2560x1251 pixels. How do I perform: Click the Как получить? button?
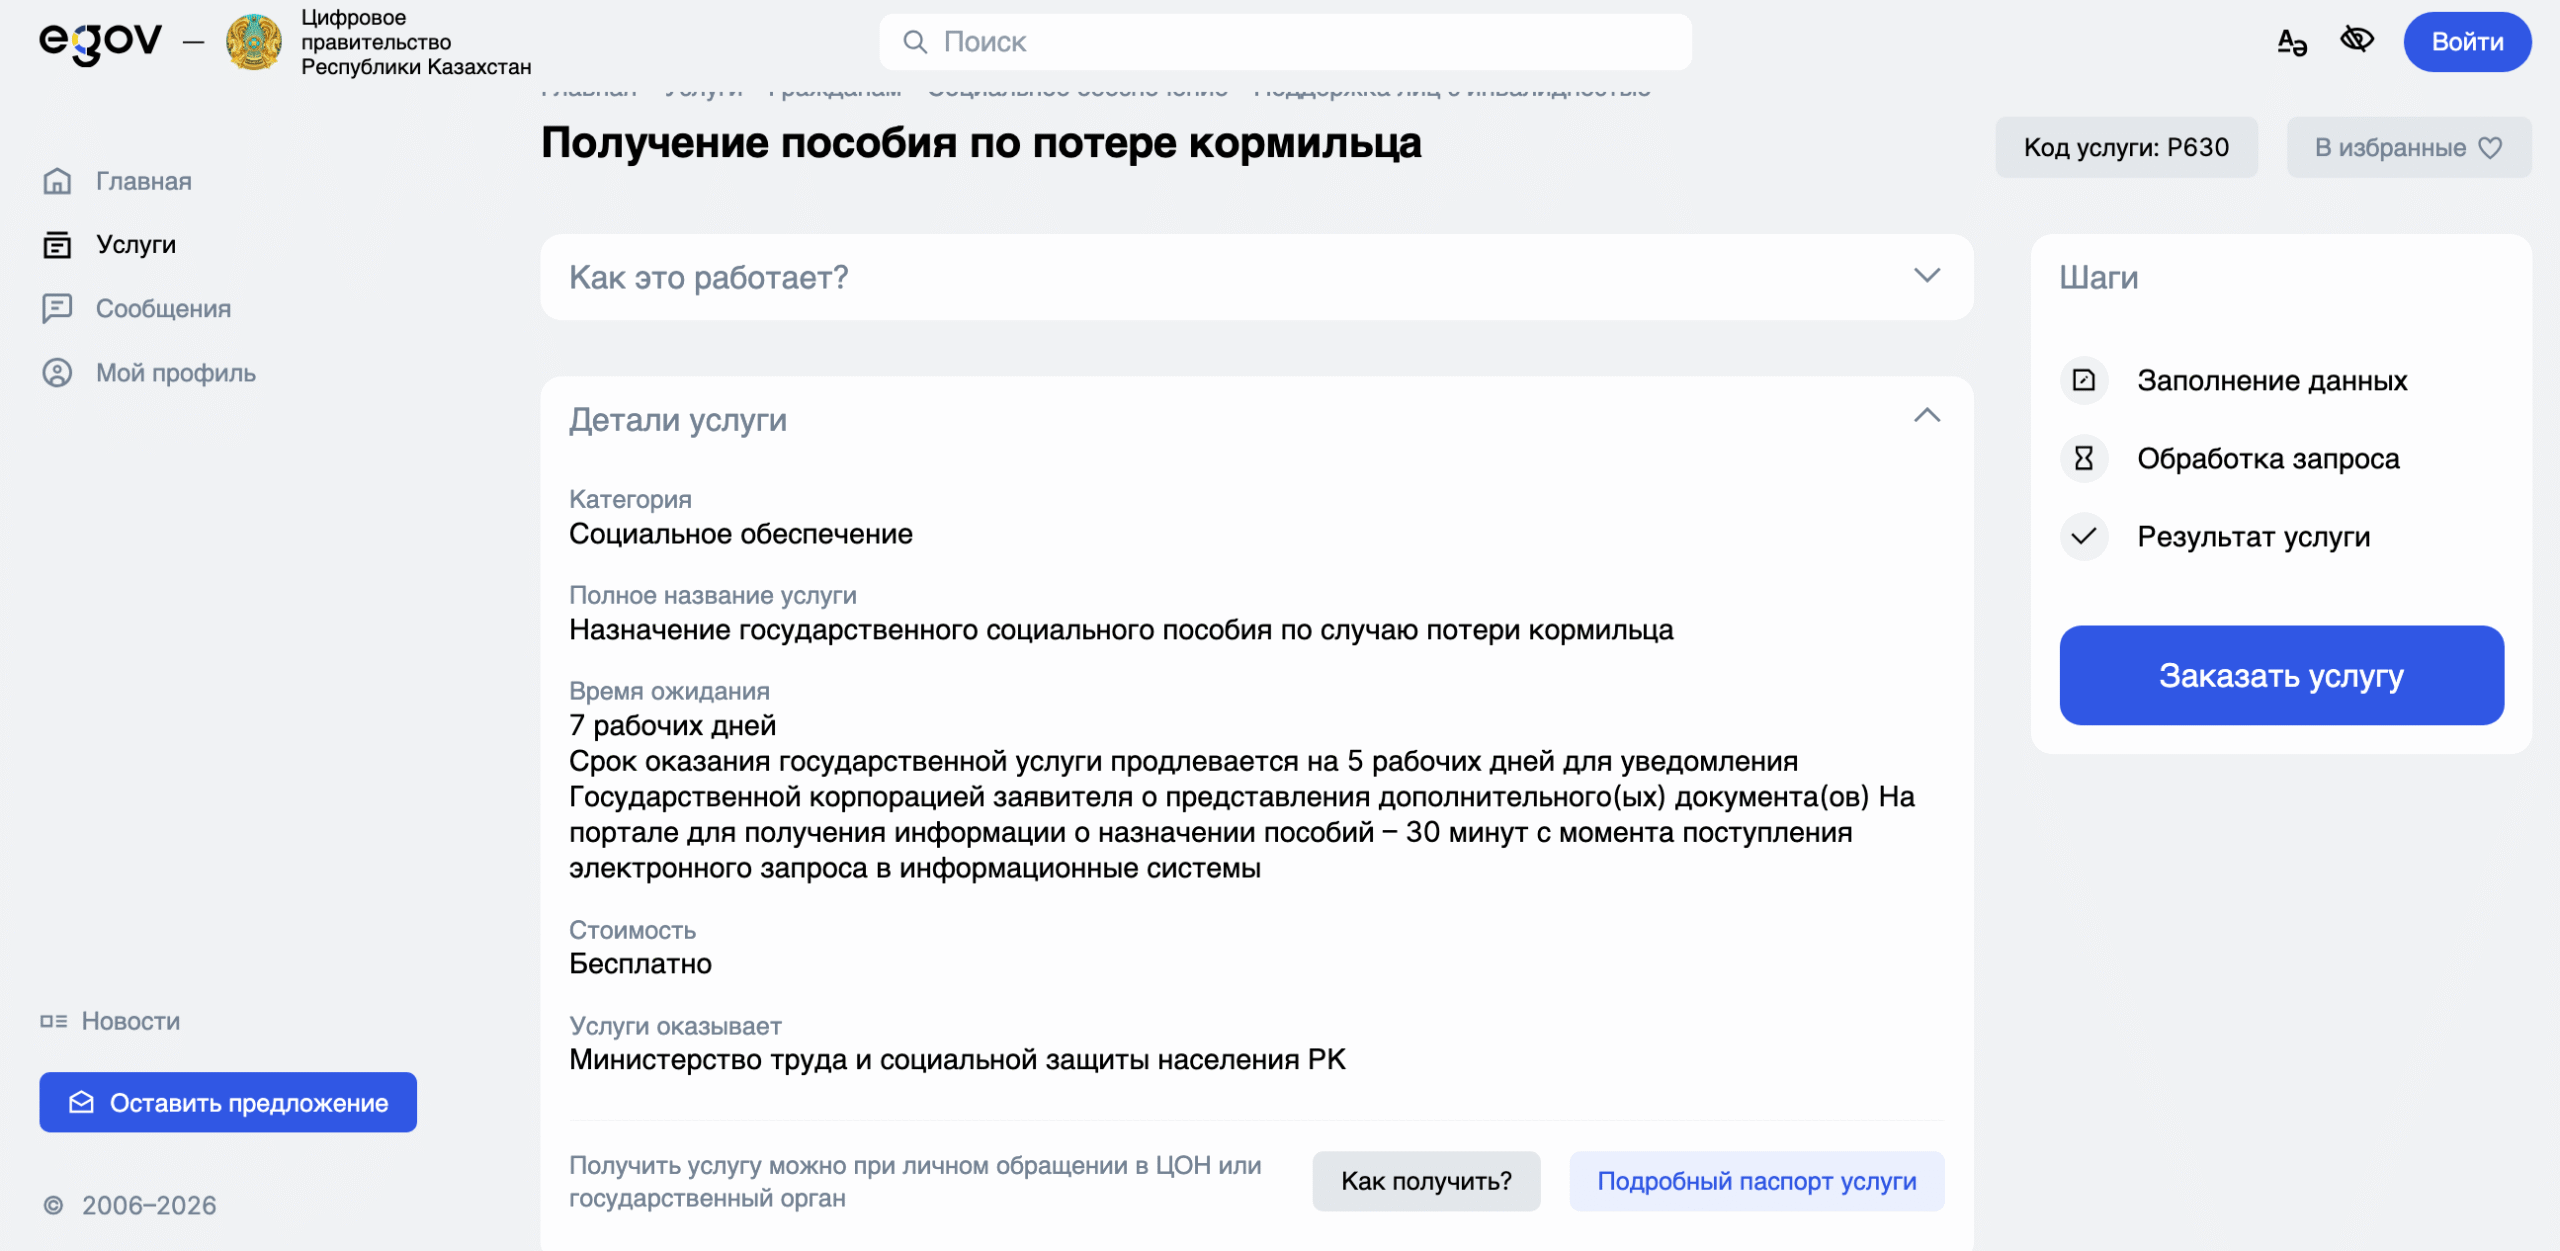click(1426, 1181)
